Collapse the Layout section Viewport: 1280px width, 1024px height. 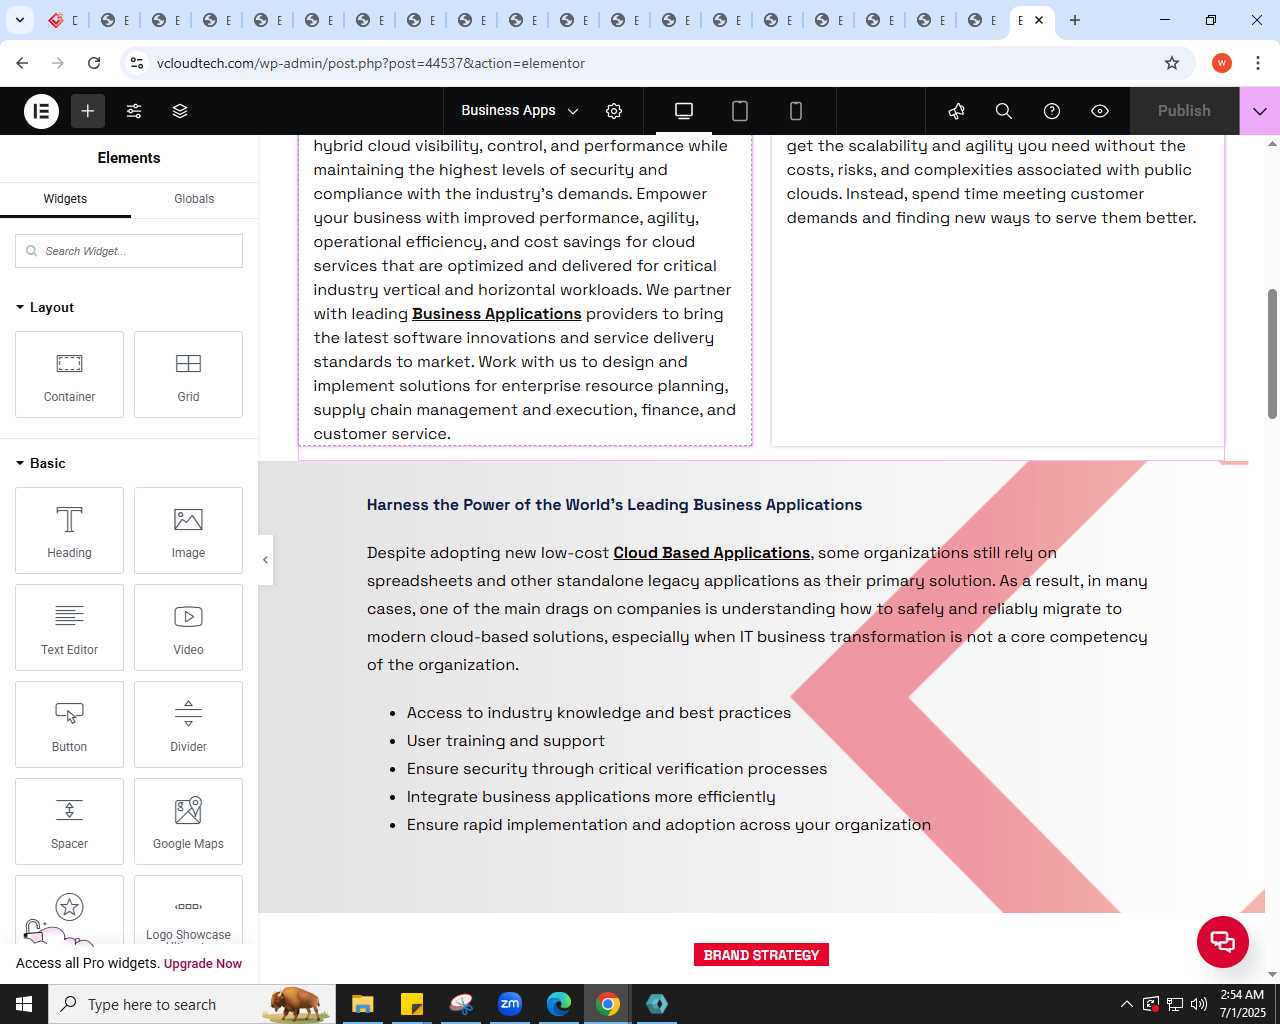(45, 307)
